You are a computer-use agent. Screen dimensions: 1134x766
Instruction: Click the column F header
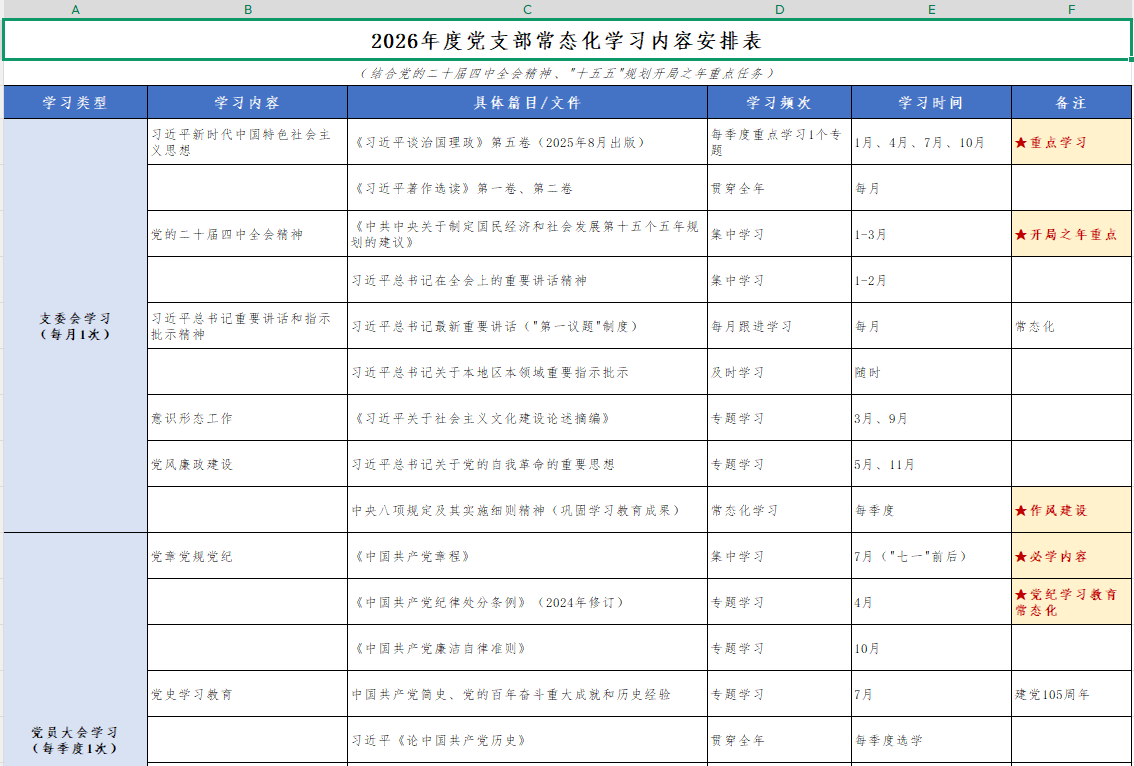point(1071,9)
